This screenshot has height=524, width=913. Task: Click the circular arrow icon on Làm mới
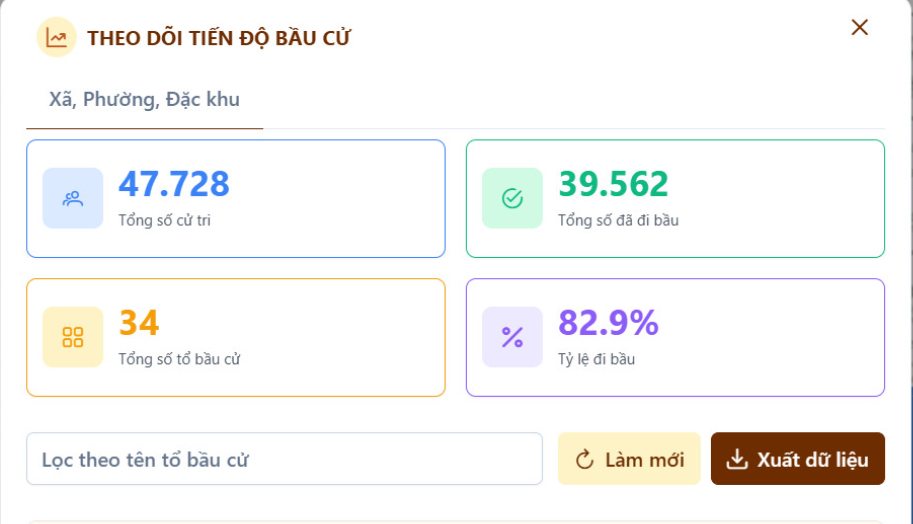(x=585, y=460)
